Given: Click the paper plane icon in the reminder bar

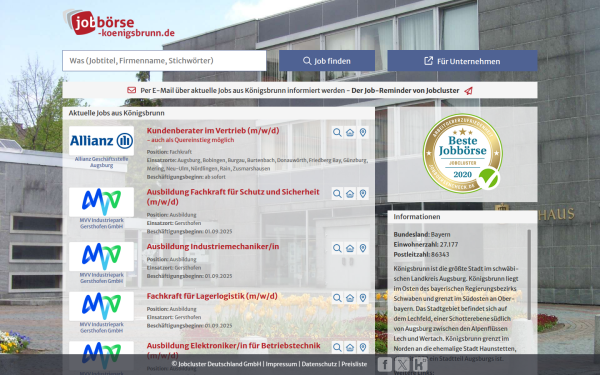Looking at the screenshot, I should [x=468, y=91].
